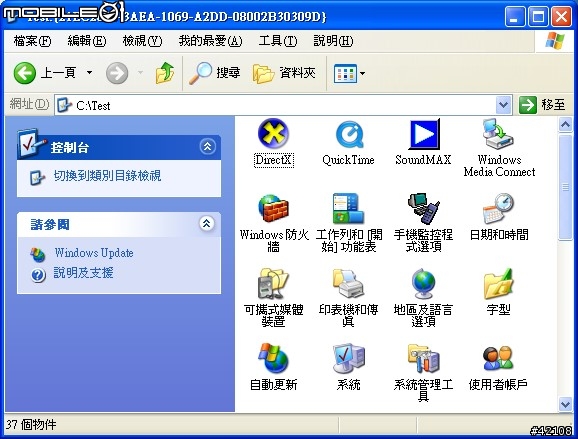Close the window with the red X
This screenshot has width=578, height=439.
tap(561, 16)
